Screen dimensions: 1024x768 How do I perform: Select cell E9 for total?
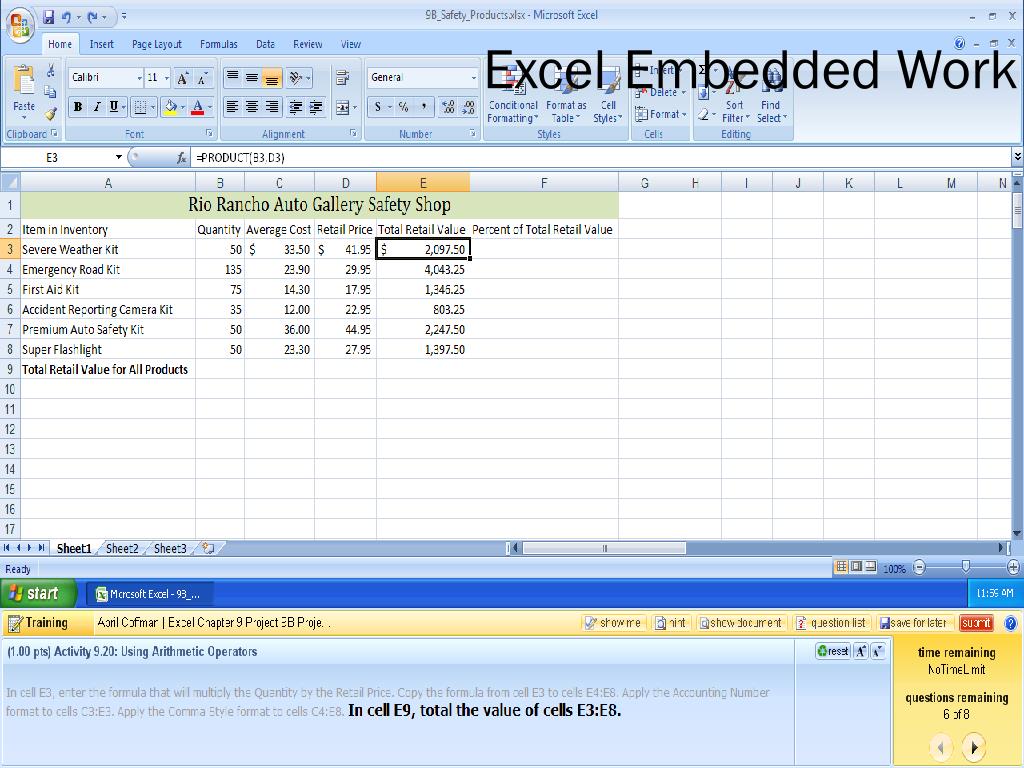coord(423,370)
